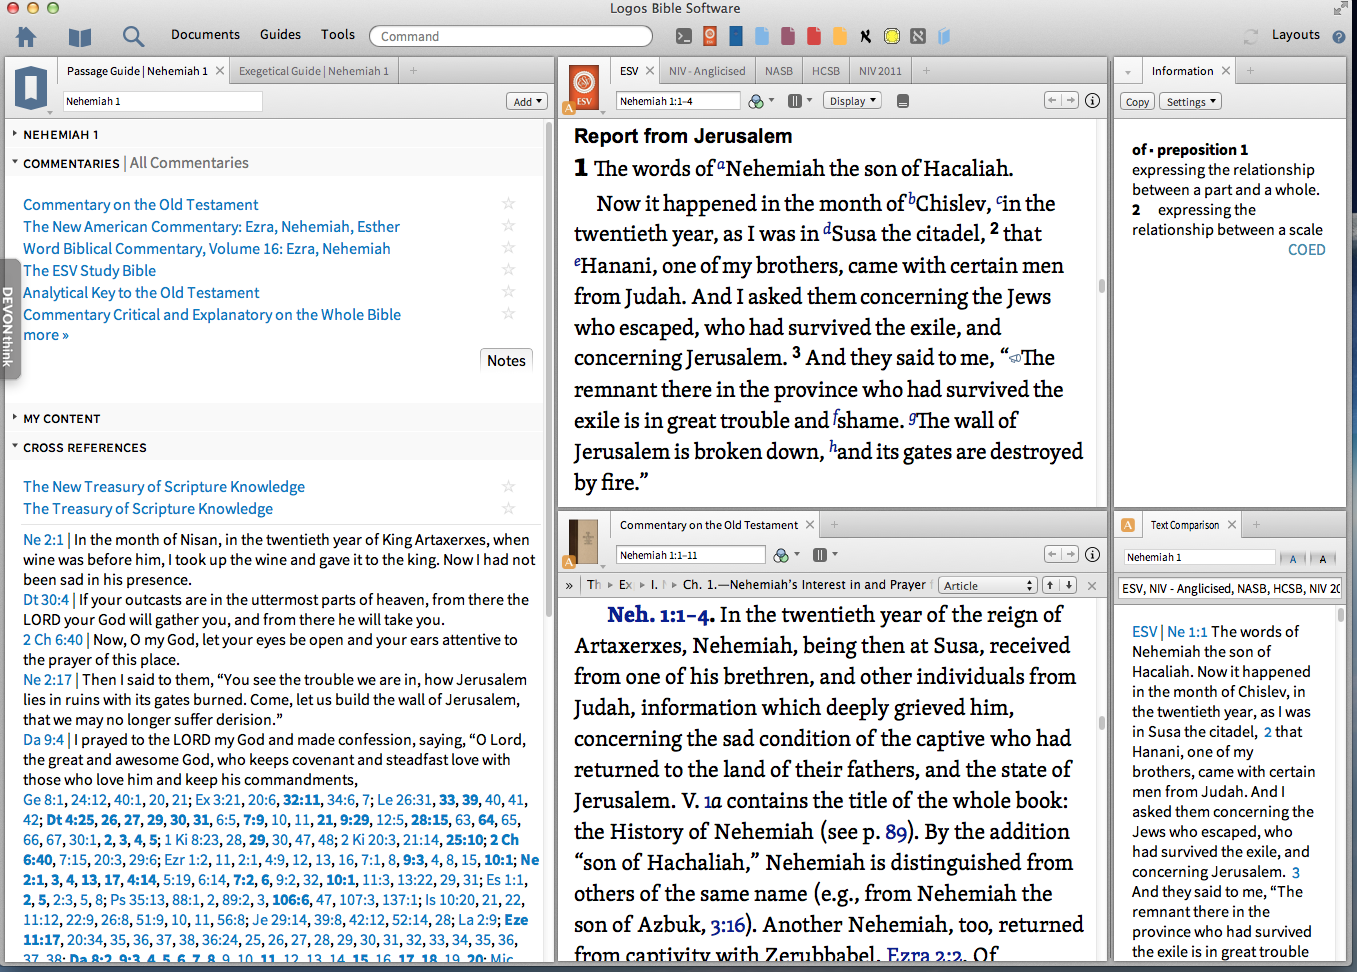Focus the Command input box

[x=511, y=36]
